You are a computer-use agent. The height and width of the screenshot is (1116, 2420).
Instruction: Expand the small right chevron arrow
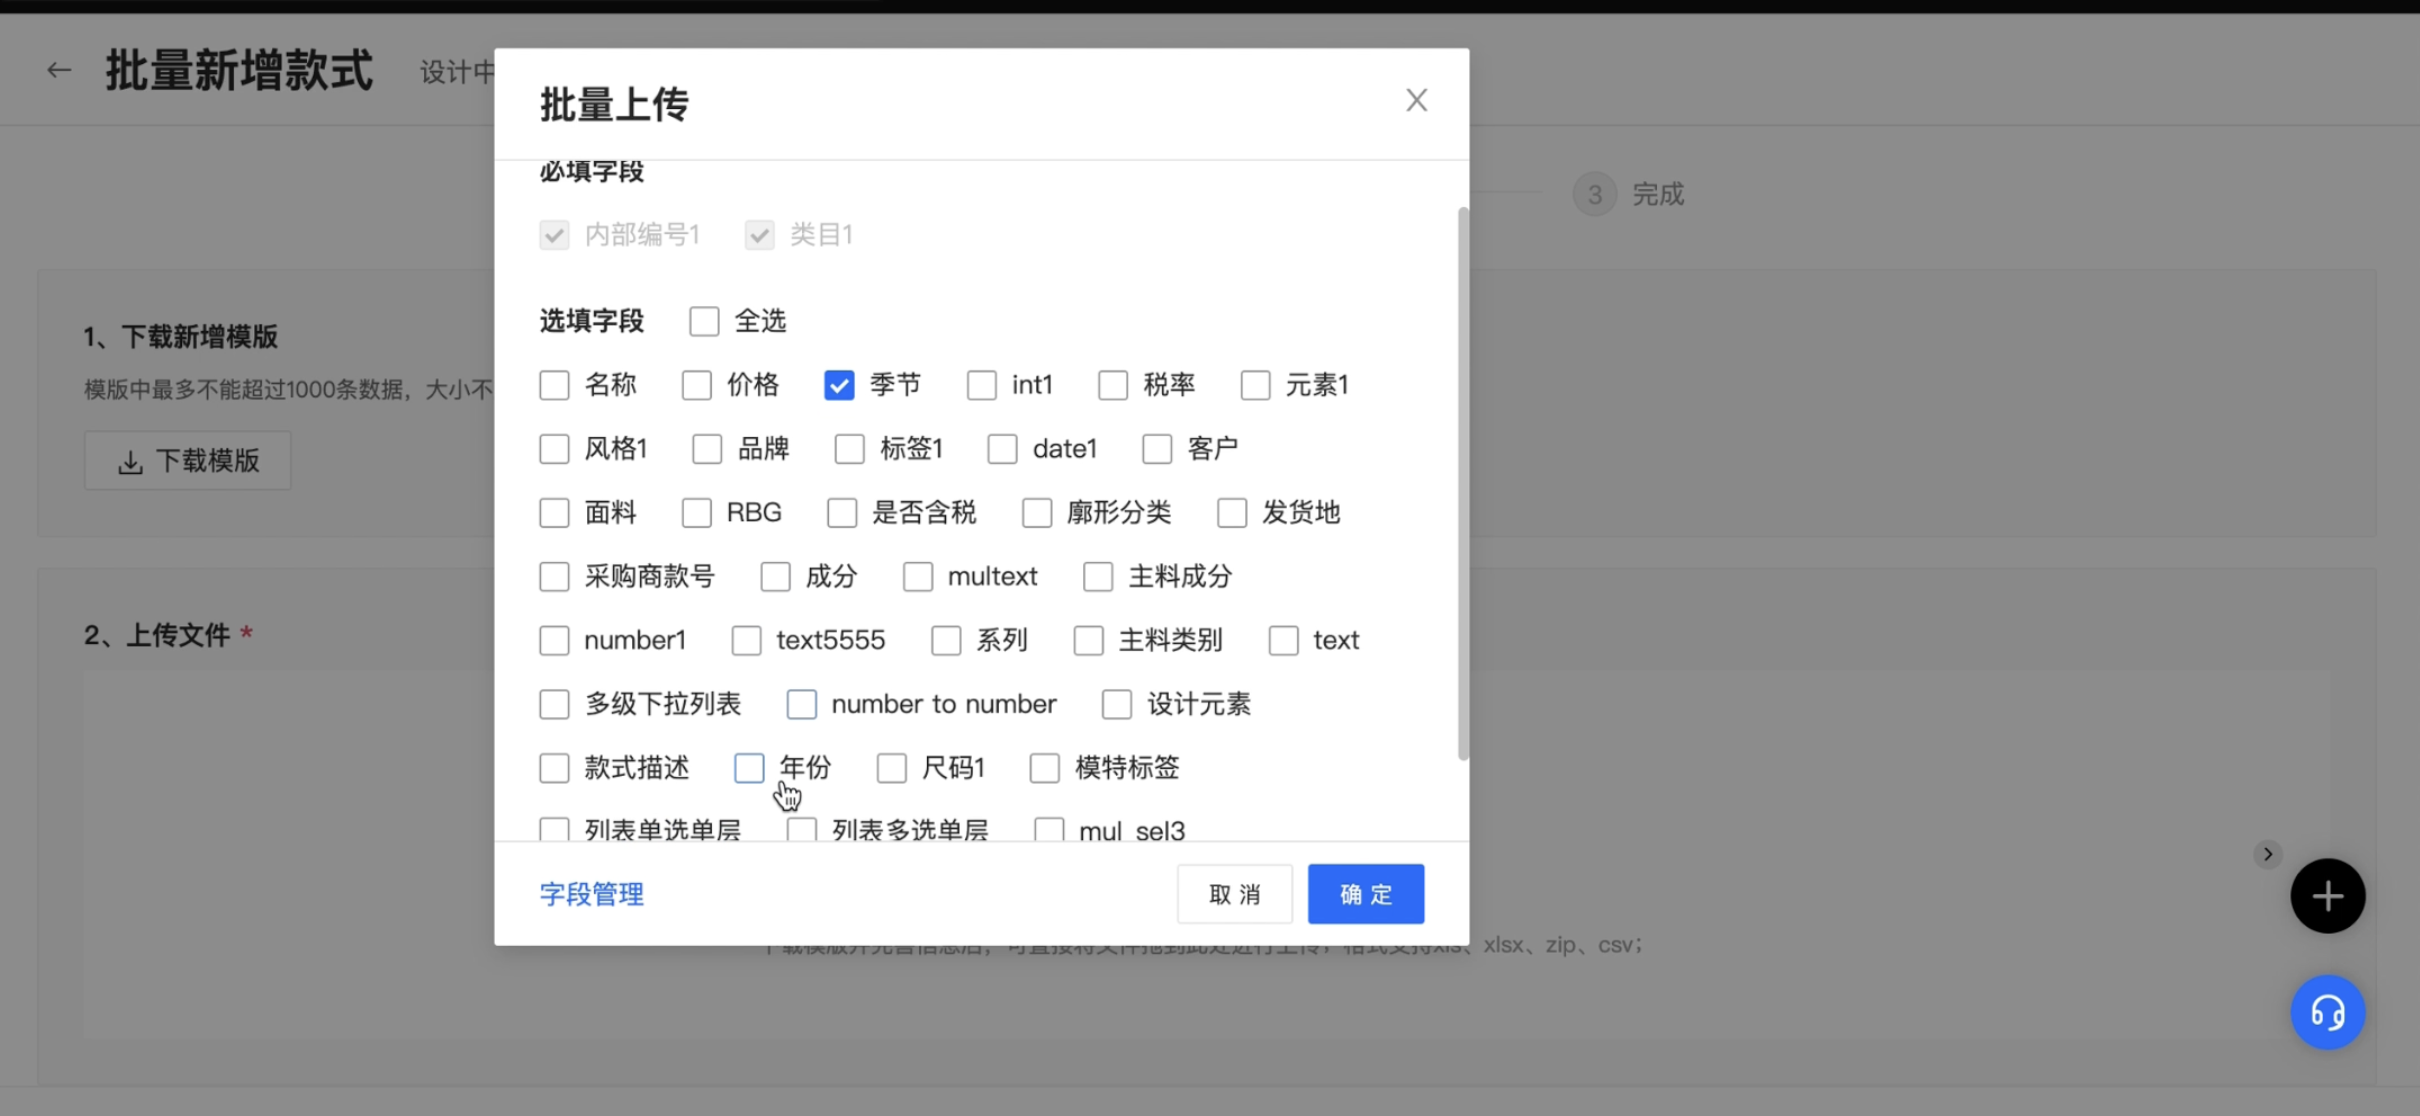coord(2267,854)
